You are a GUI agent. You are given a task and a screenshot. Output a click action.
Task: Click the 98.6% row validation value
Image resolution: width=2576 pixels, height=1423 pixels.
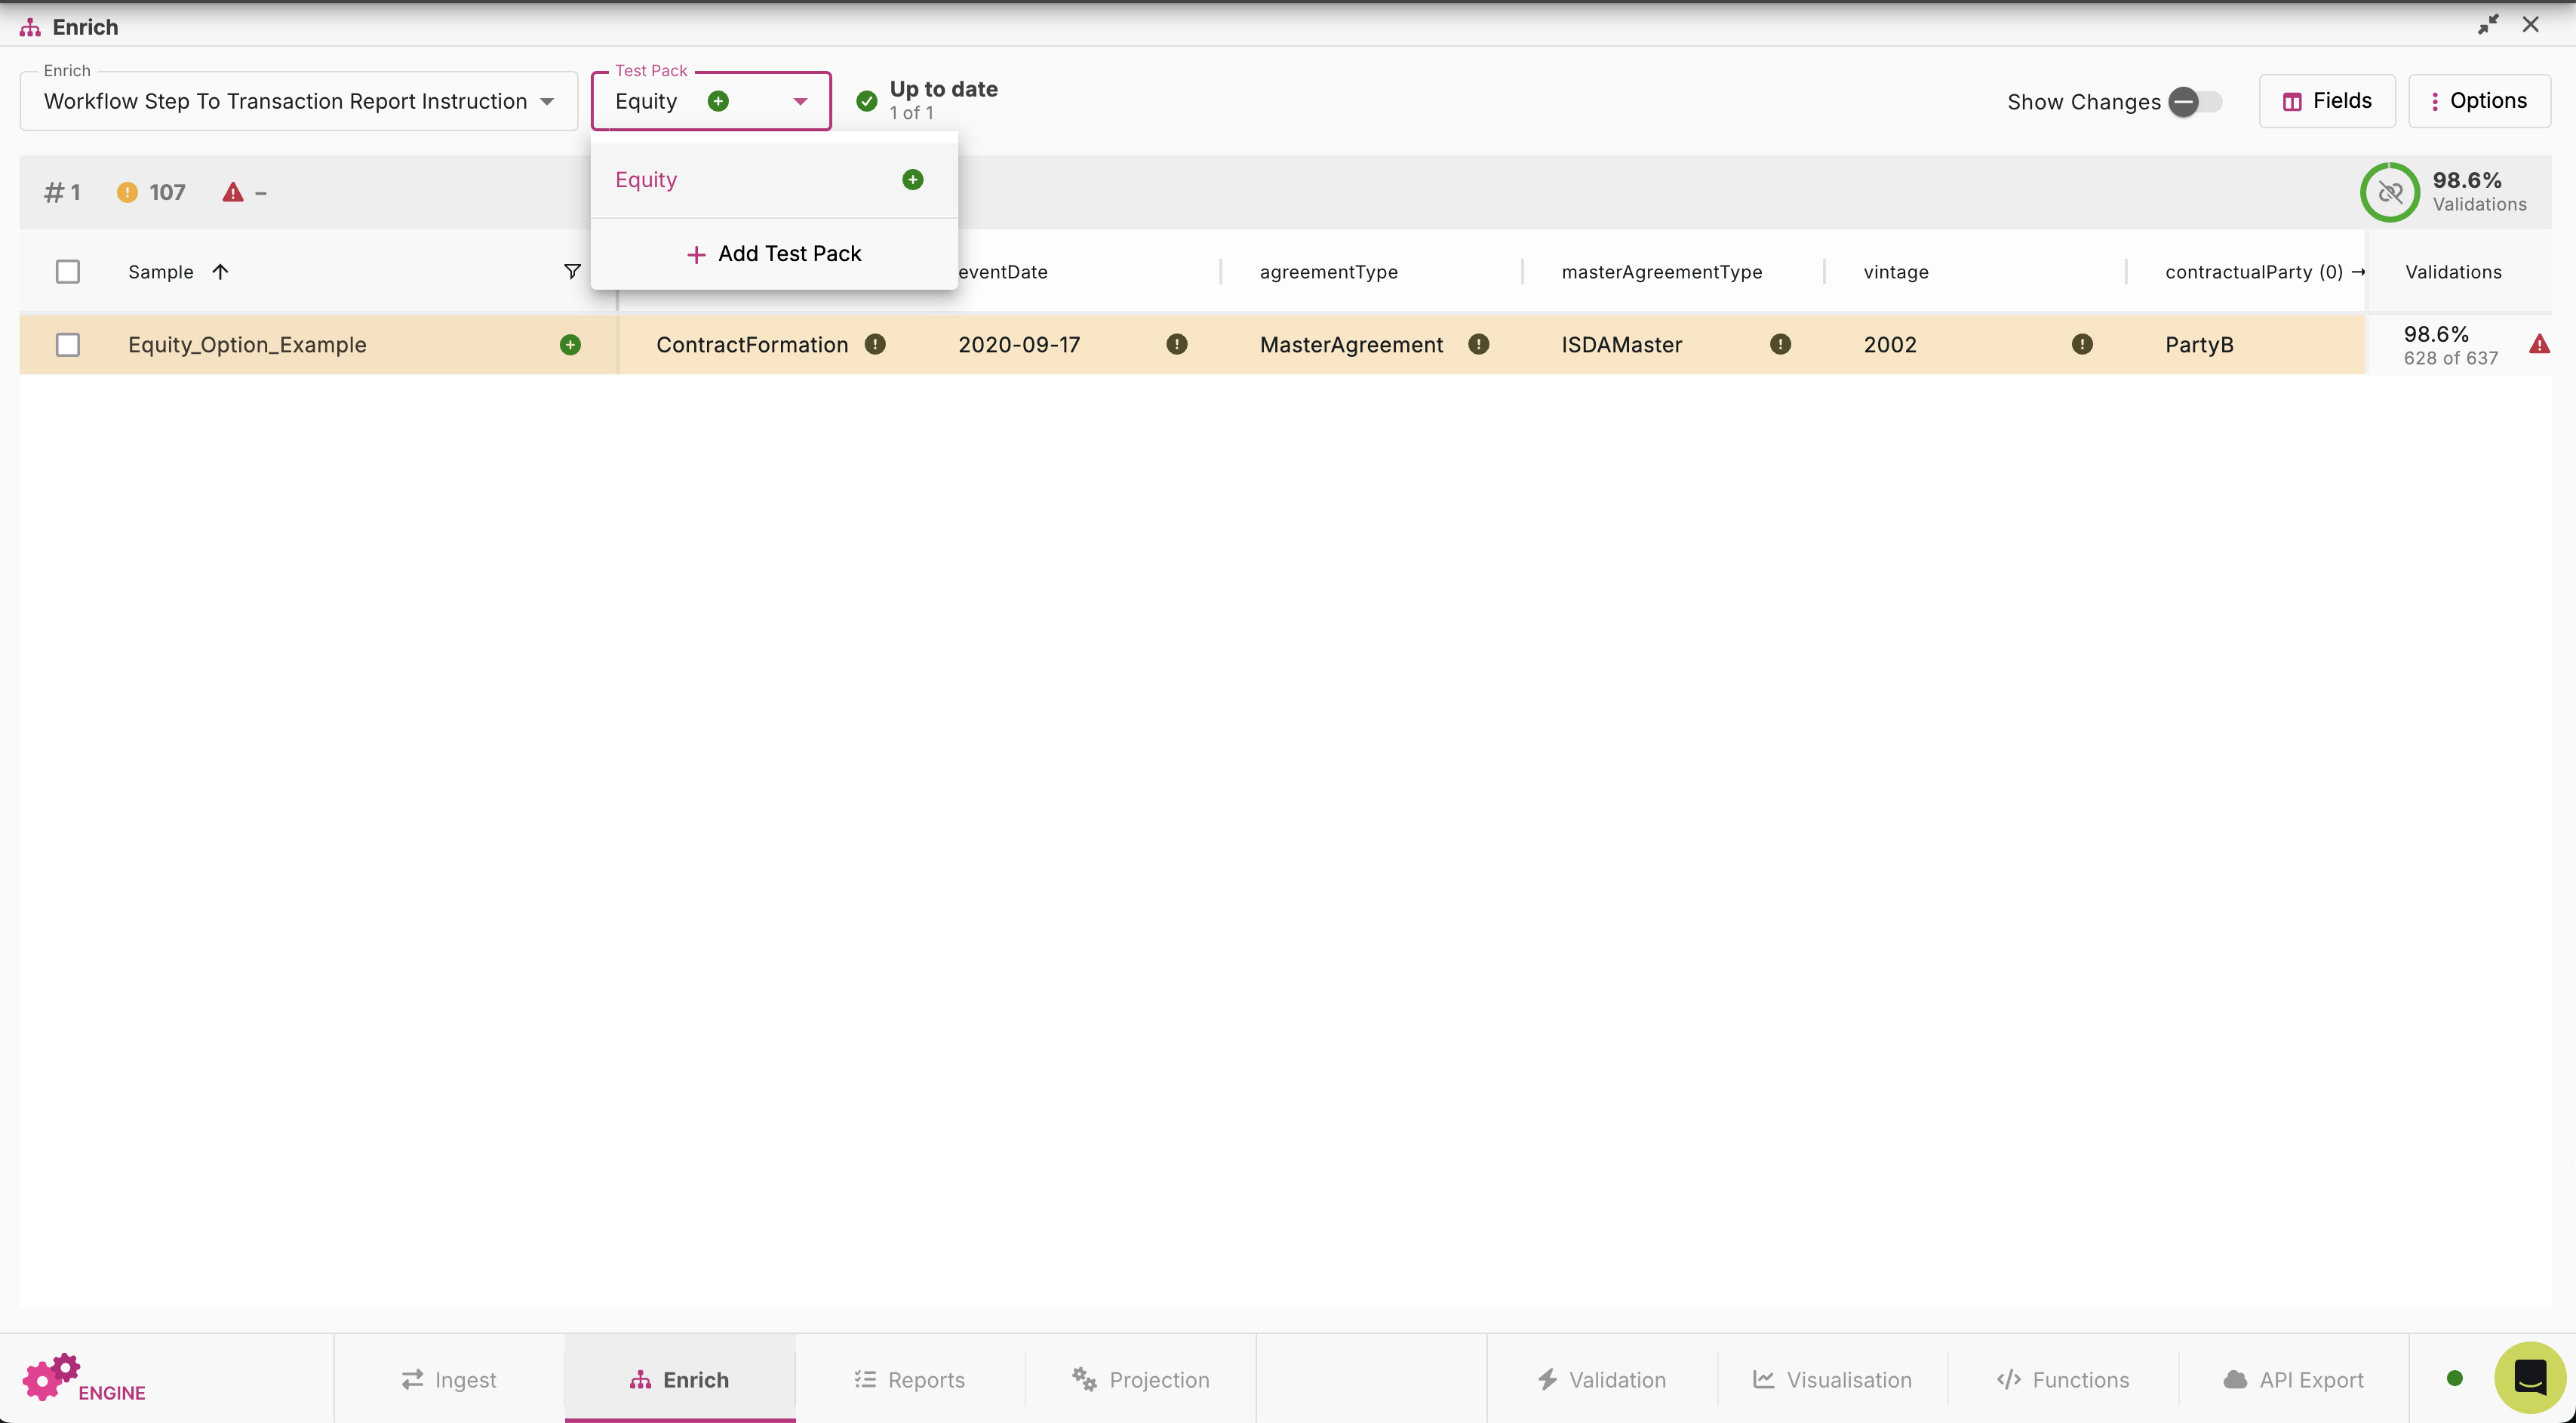click(x=2436, y=334)
